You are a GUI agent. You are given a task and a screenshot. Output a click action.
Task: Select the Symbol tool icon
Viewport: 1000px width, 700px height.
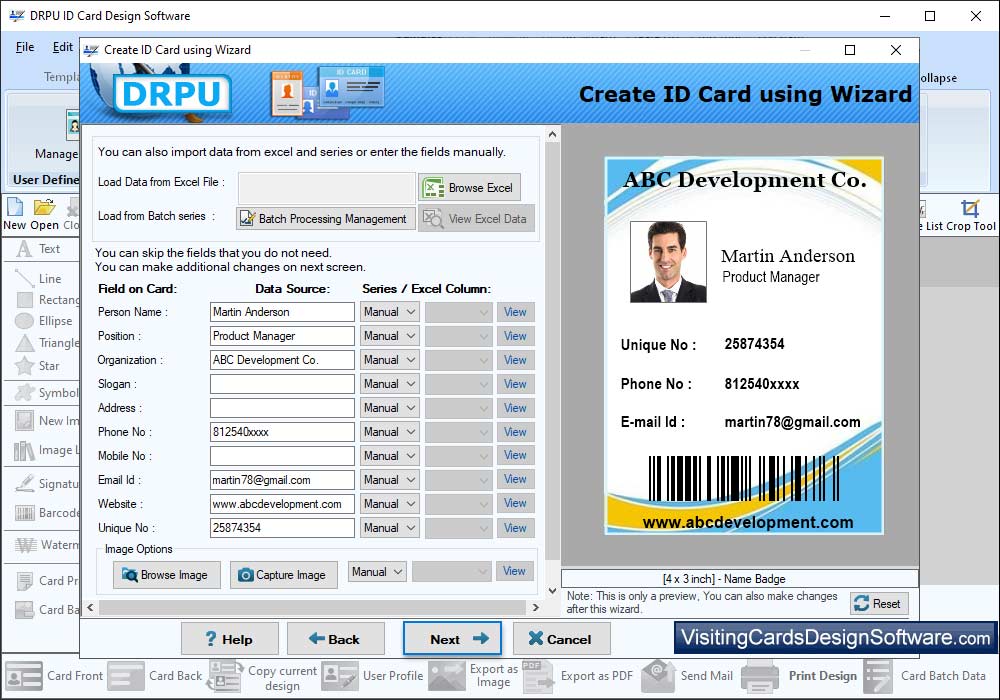[x=26, y=392]
